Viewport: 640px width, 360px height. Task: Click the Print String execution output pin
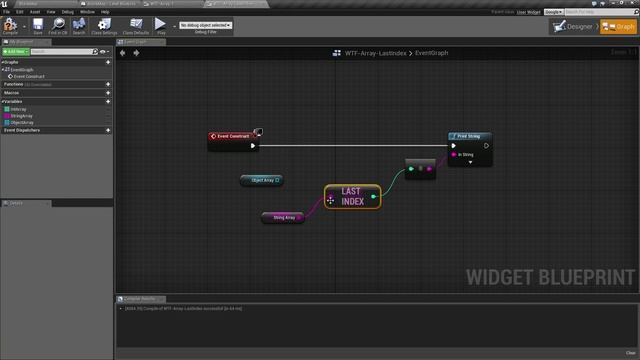[486, 146]
